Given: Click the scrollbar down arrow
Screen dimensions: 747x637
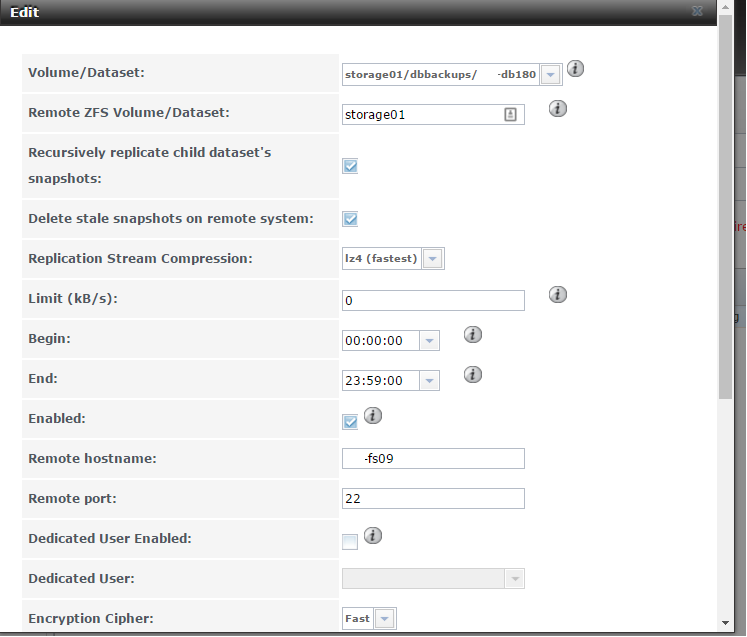Looking at the screenshot, I should [x=725, y=623].
